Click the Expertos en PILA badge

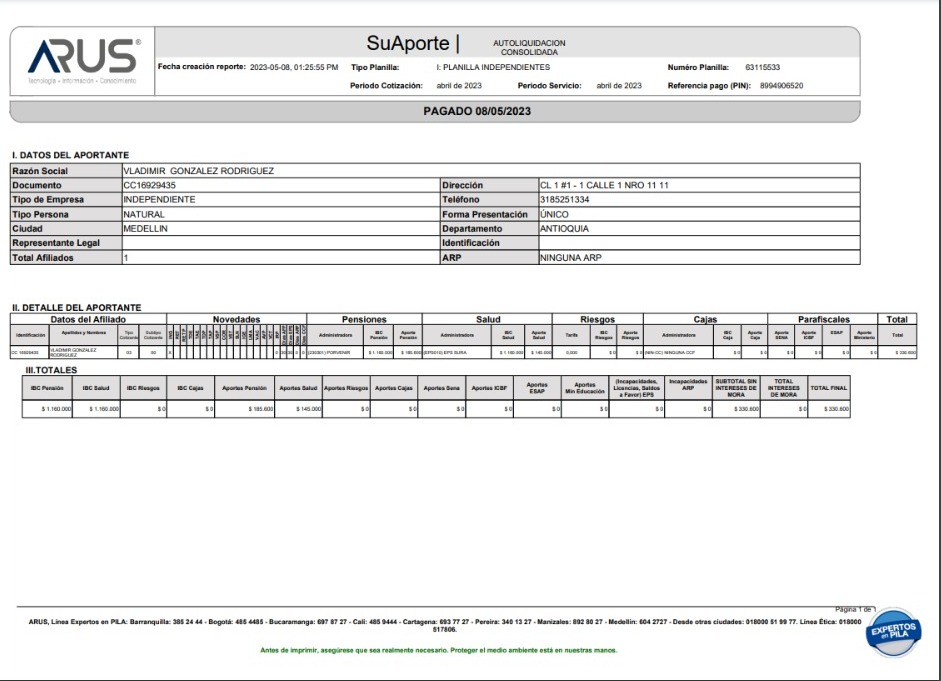(892, 632)
